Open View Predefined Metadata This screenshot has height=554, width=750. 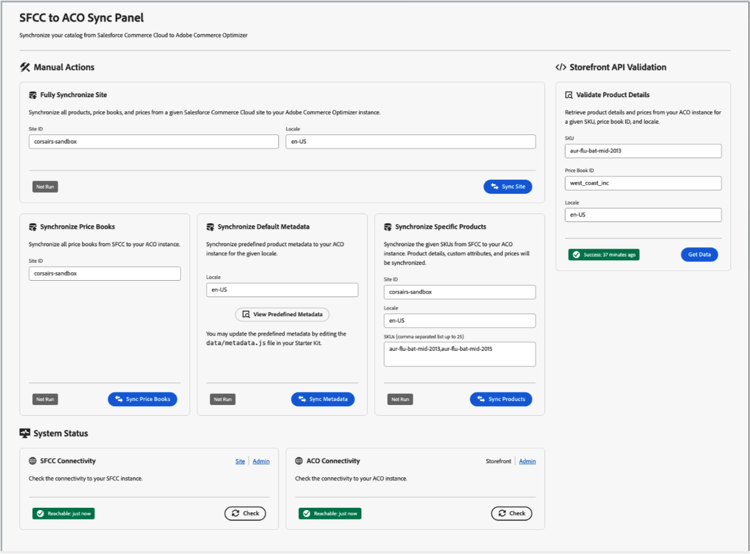[x=282, y=314]
